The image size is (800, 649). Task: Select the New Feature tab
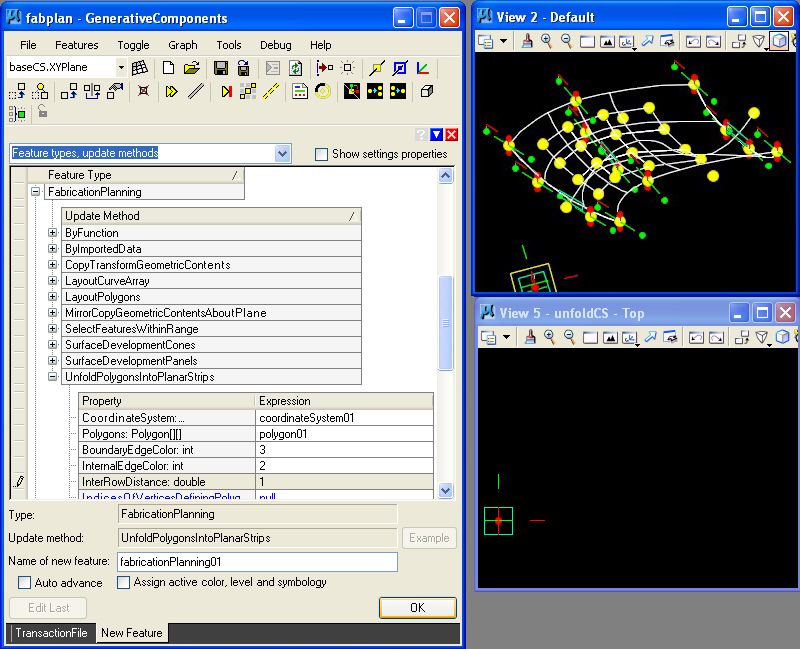(132, 633)
